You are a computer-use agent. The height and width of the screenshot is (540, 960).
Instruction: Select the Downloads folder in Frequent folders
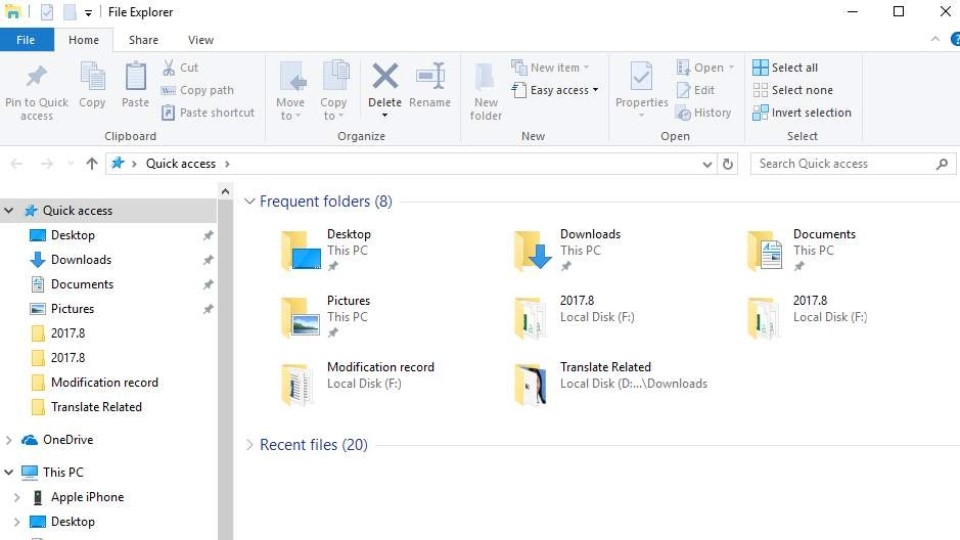click(569, 251)
